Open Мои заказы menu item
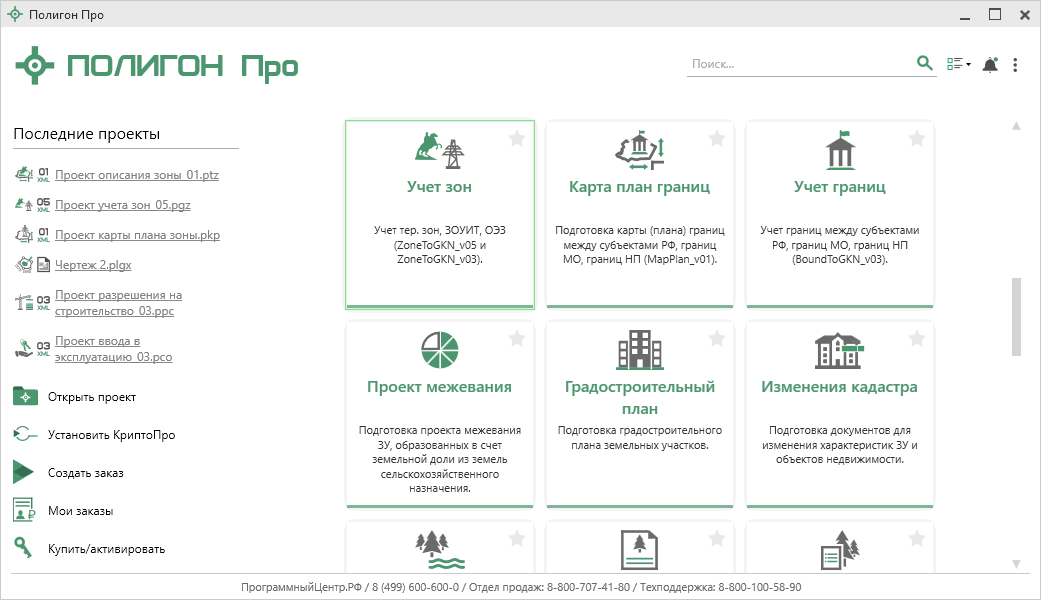The width and height of the screenshot is (1041, 600). coord(80,510)
